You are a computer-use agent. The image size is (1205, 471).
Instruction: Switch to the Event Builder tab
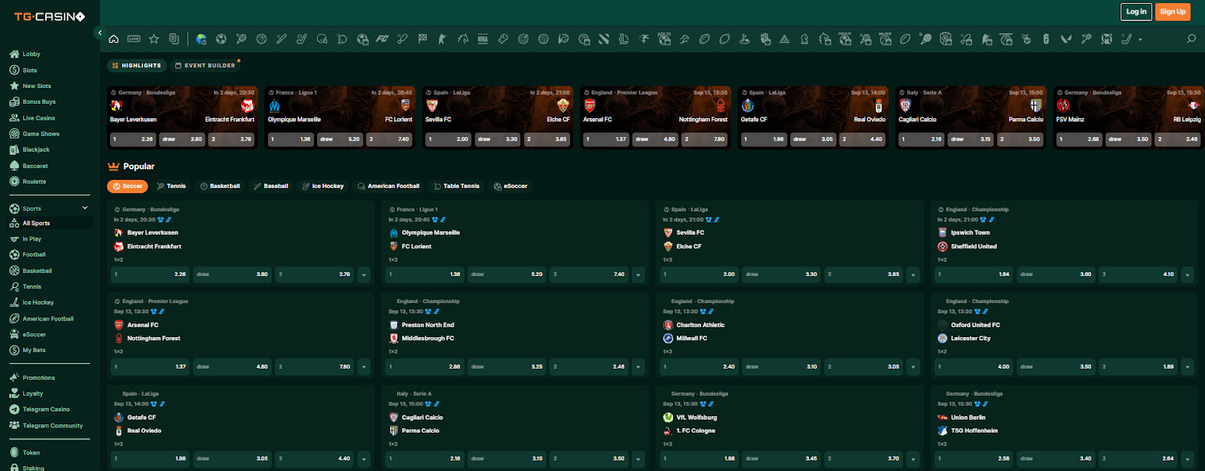(205, 65)
